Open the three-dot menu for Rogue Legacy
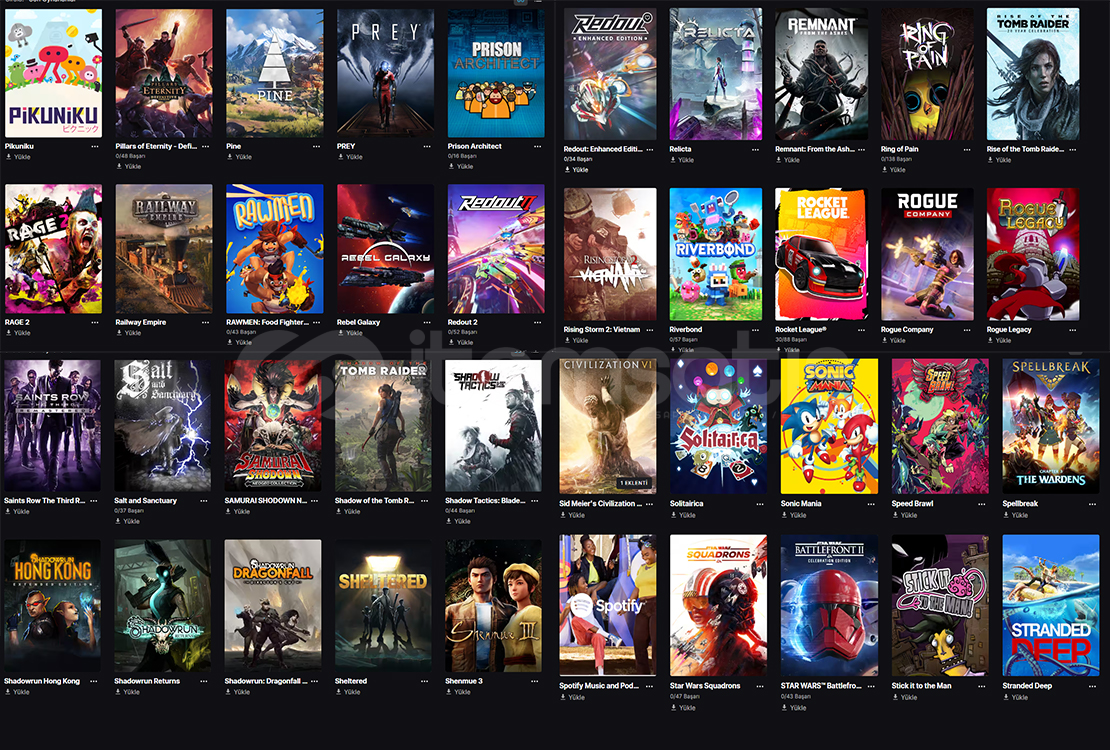Image resolution: width=1110 pixels, height=750 pixels. (x=1073, y=330)
